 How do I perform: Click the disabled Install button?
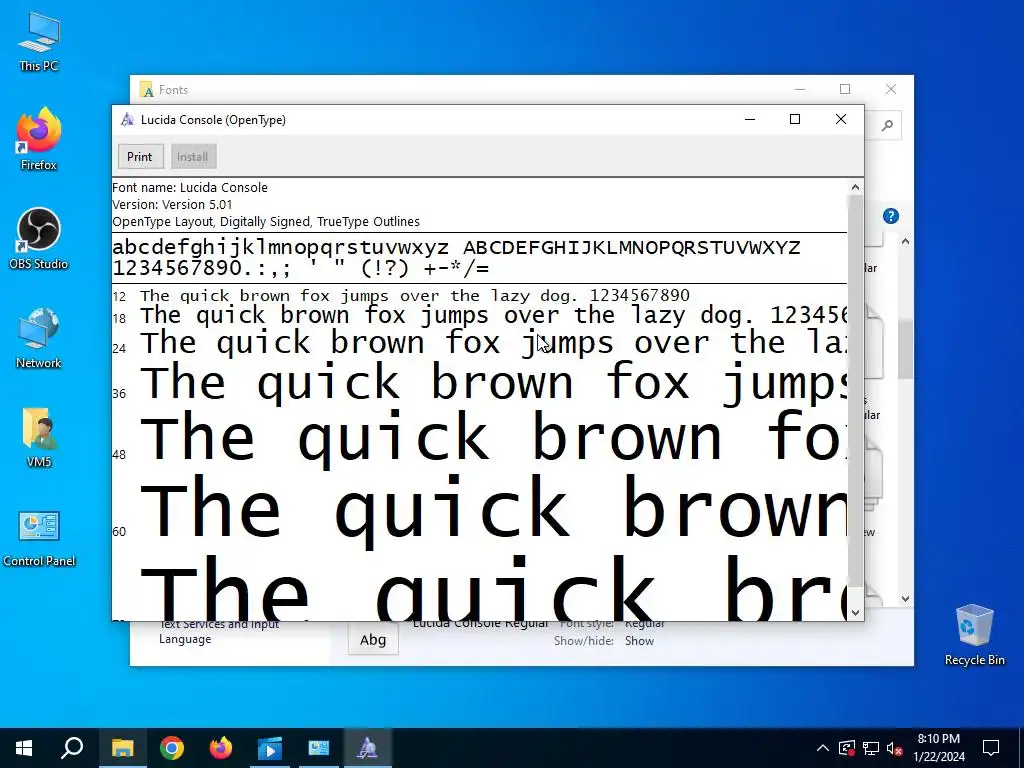(x=192, y=157)
